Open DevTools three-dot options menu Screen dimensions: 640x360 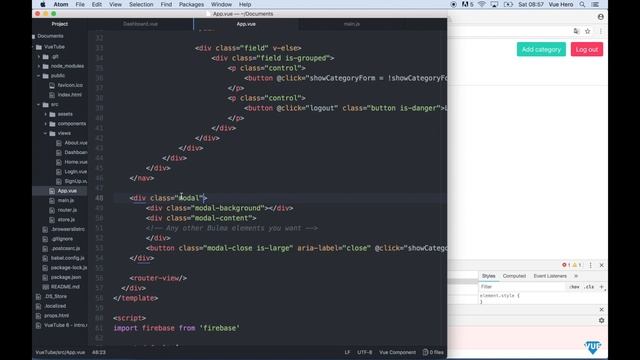click(591, 265)
